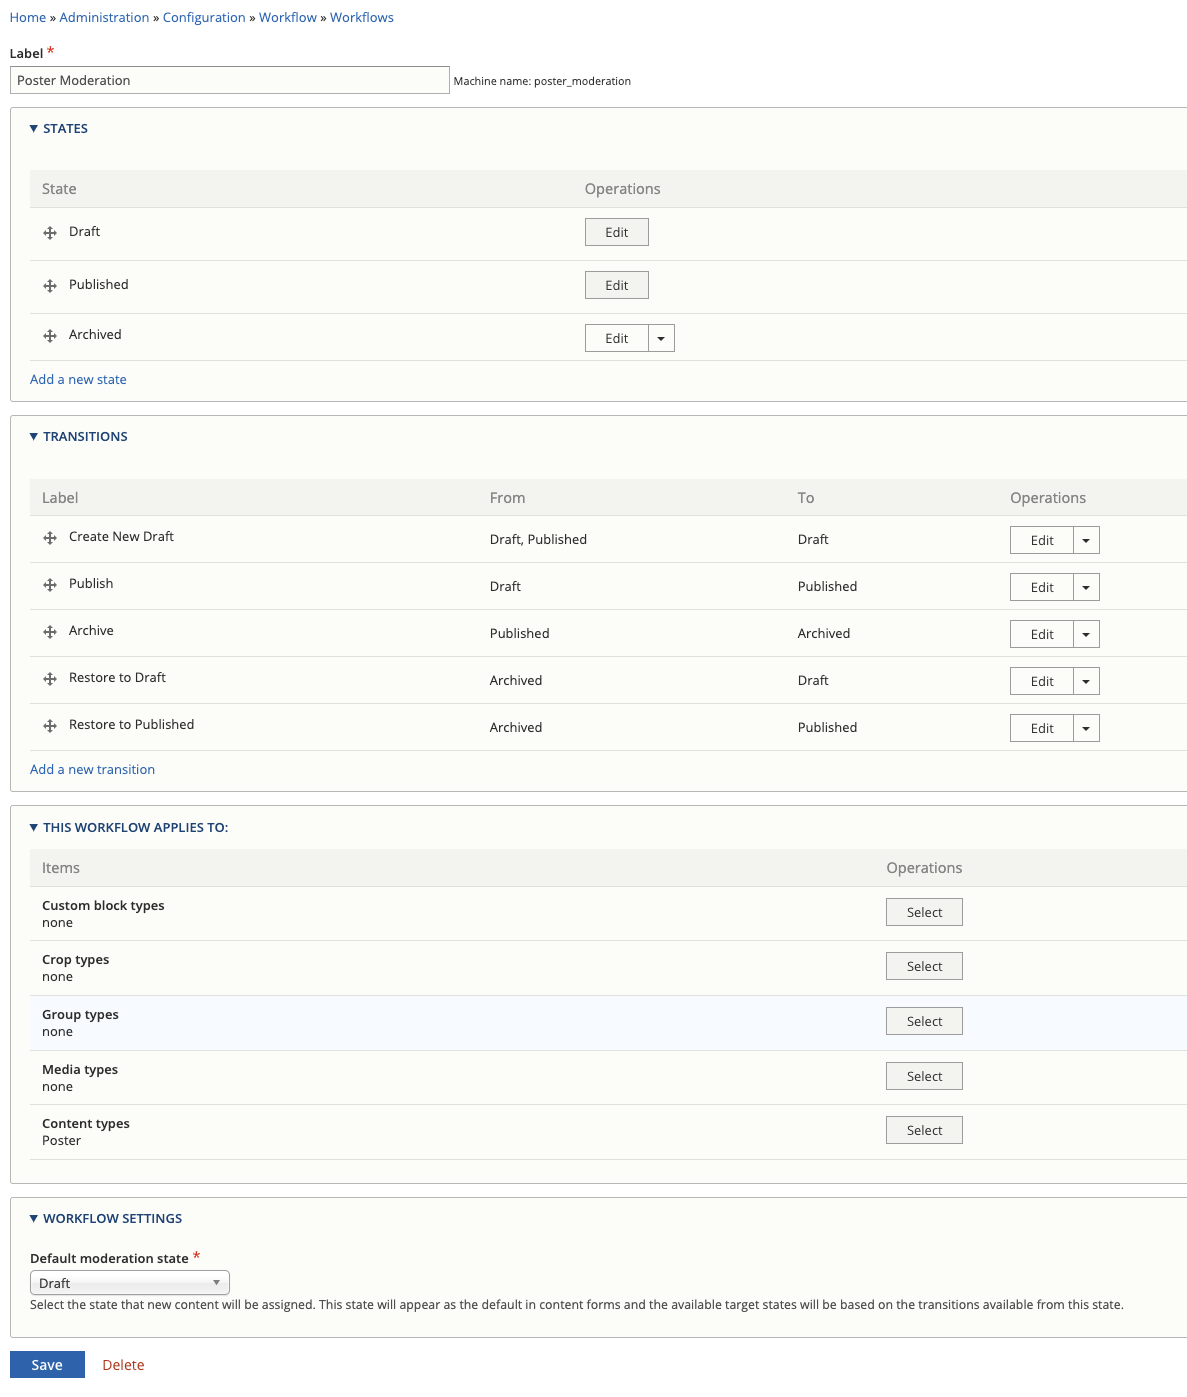Delete this workflow
This screenshot has height=1397, width=1187.
tap(123, 1364)
